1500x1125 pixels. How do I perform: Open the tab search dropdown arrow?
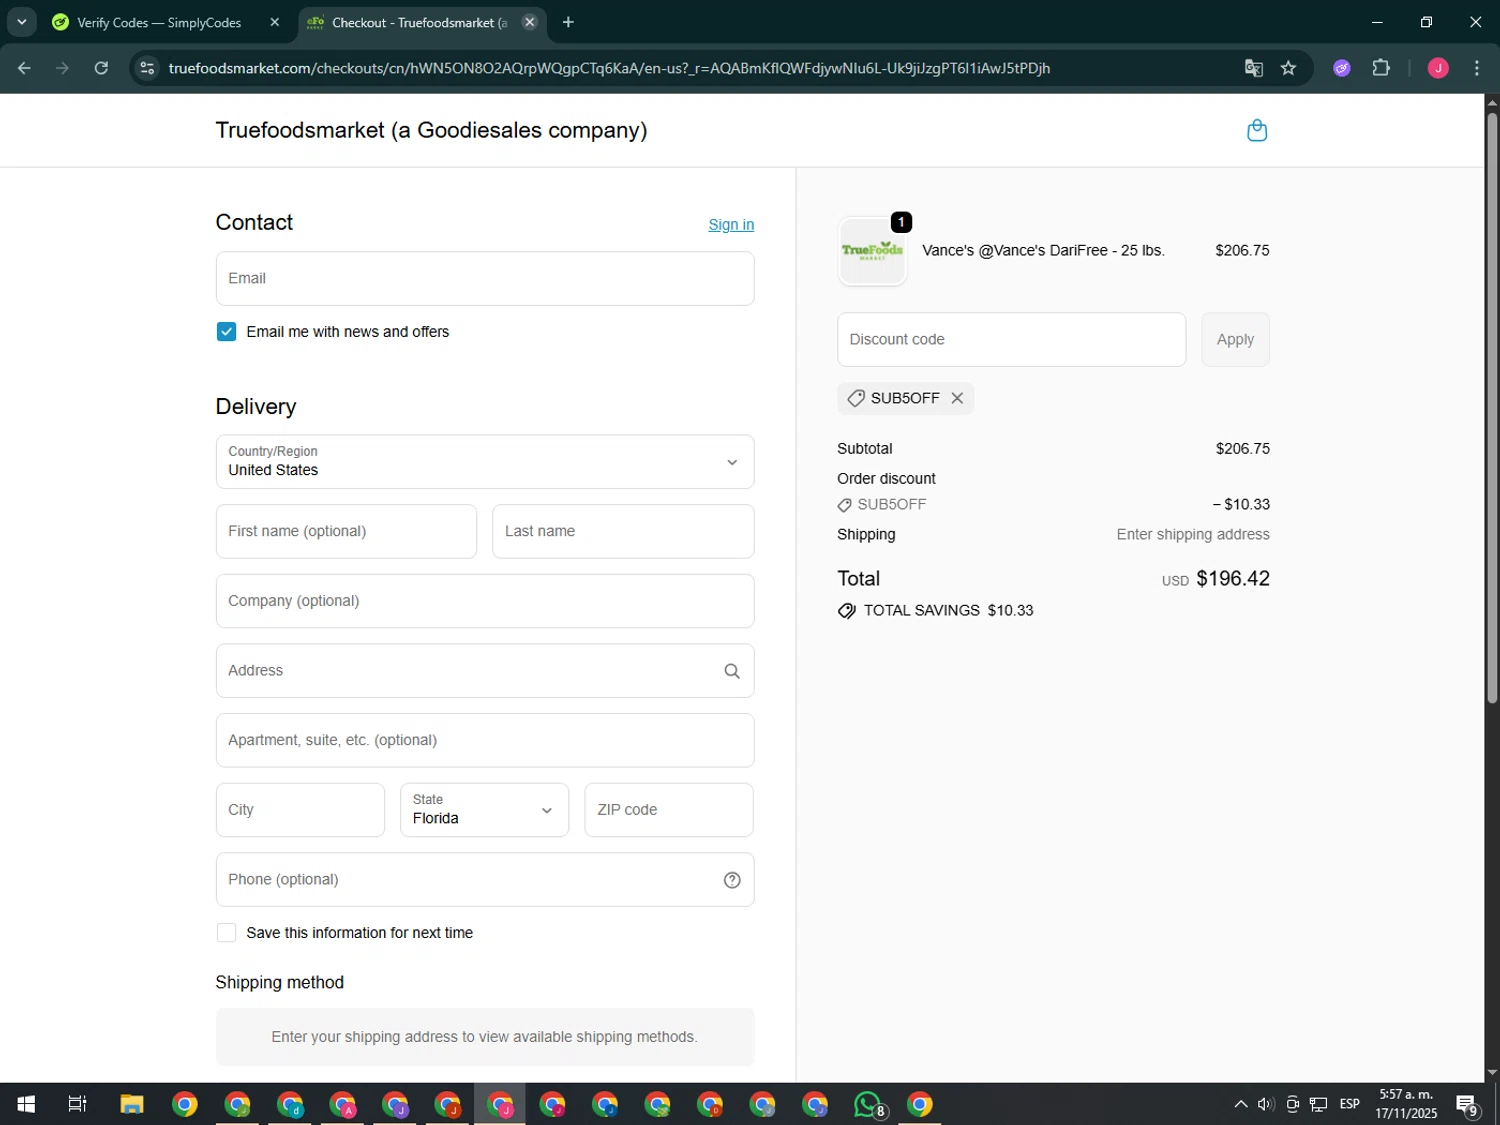click(x=21, y=22)
